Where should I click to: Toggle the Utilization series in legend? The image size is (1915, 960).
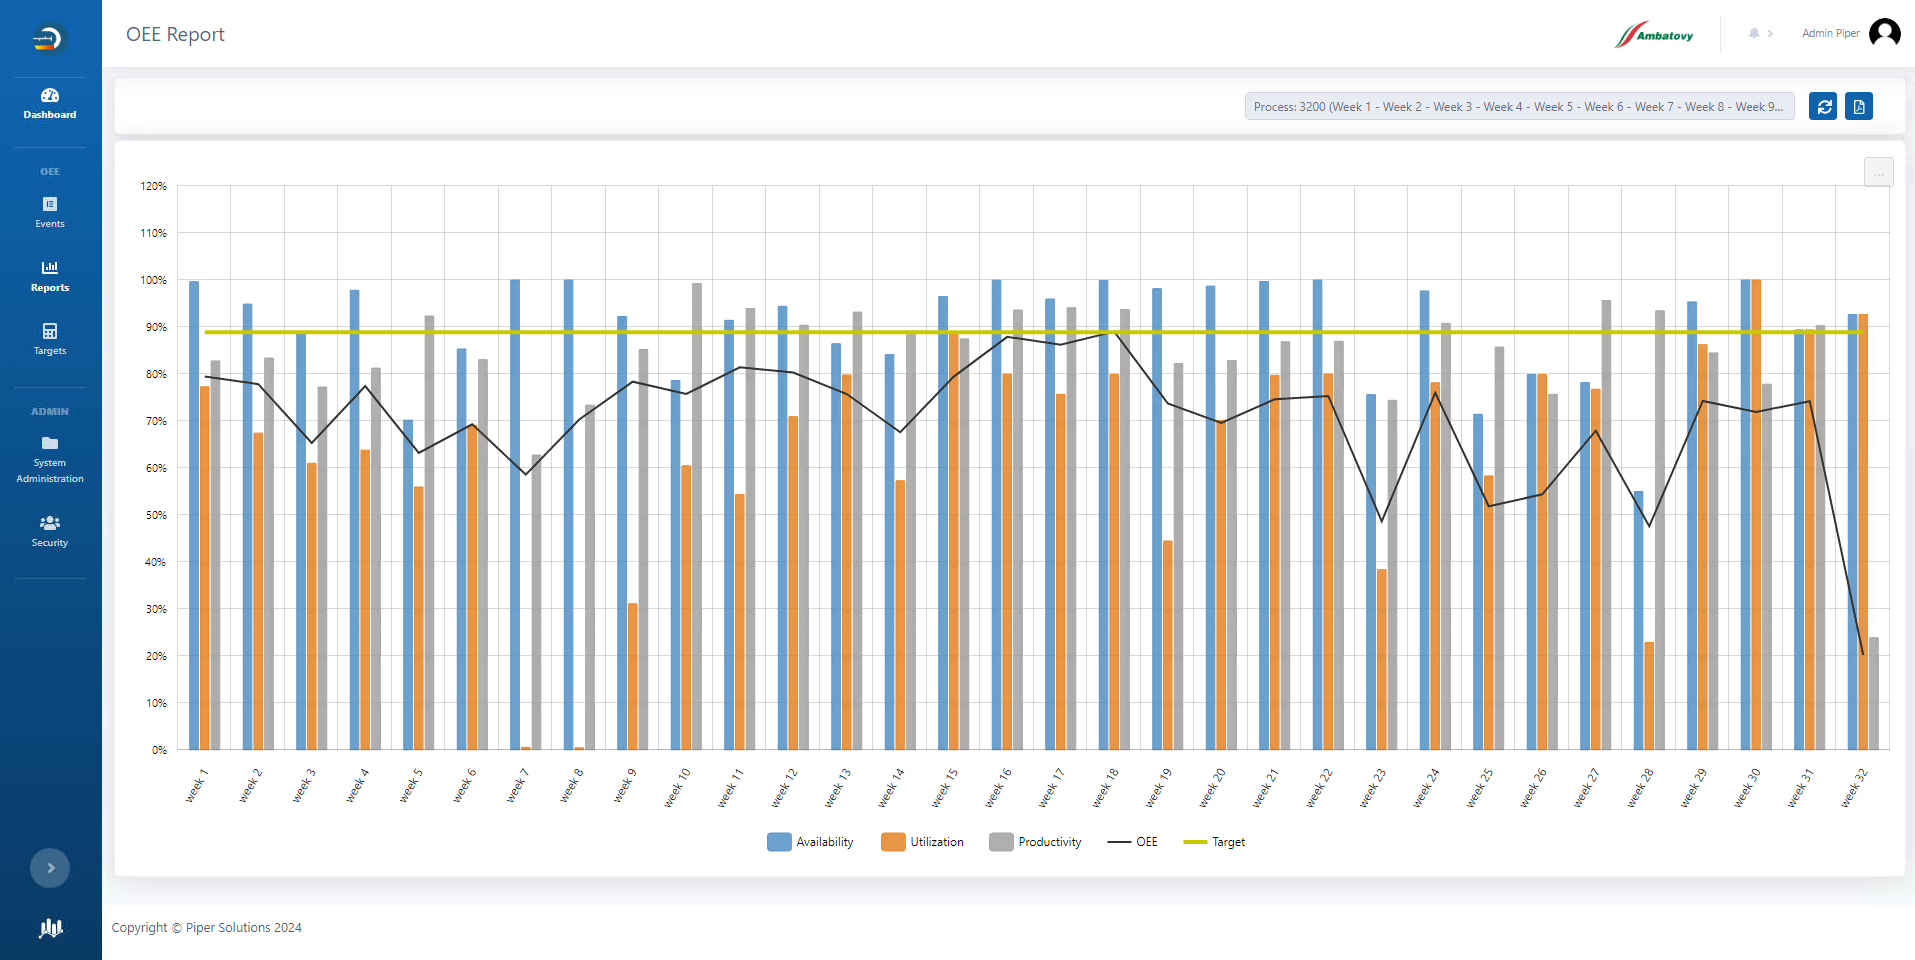[923, 842]
